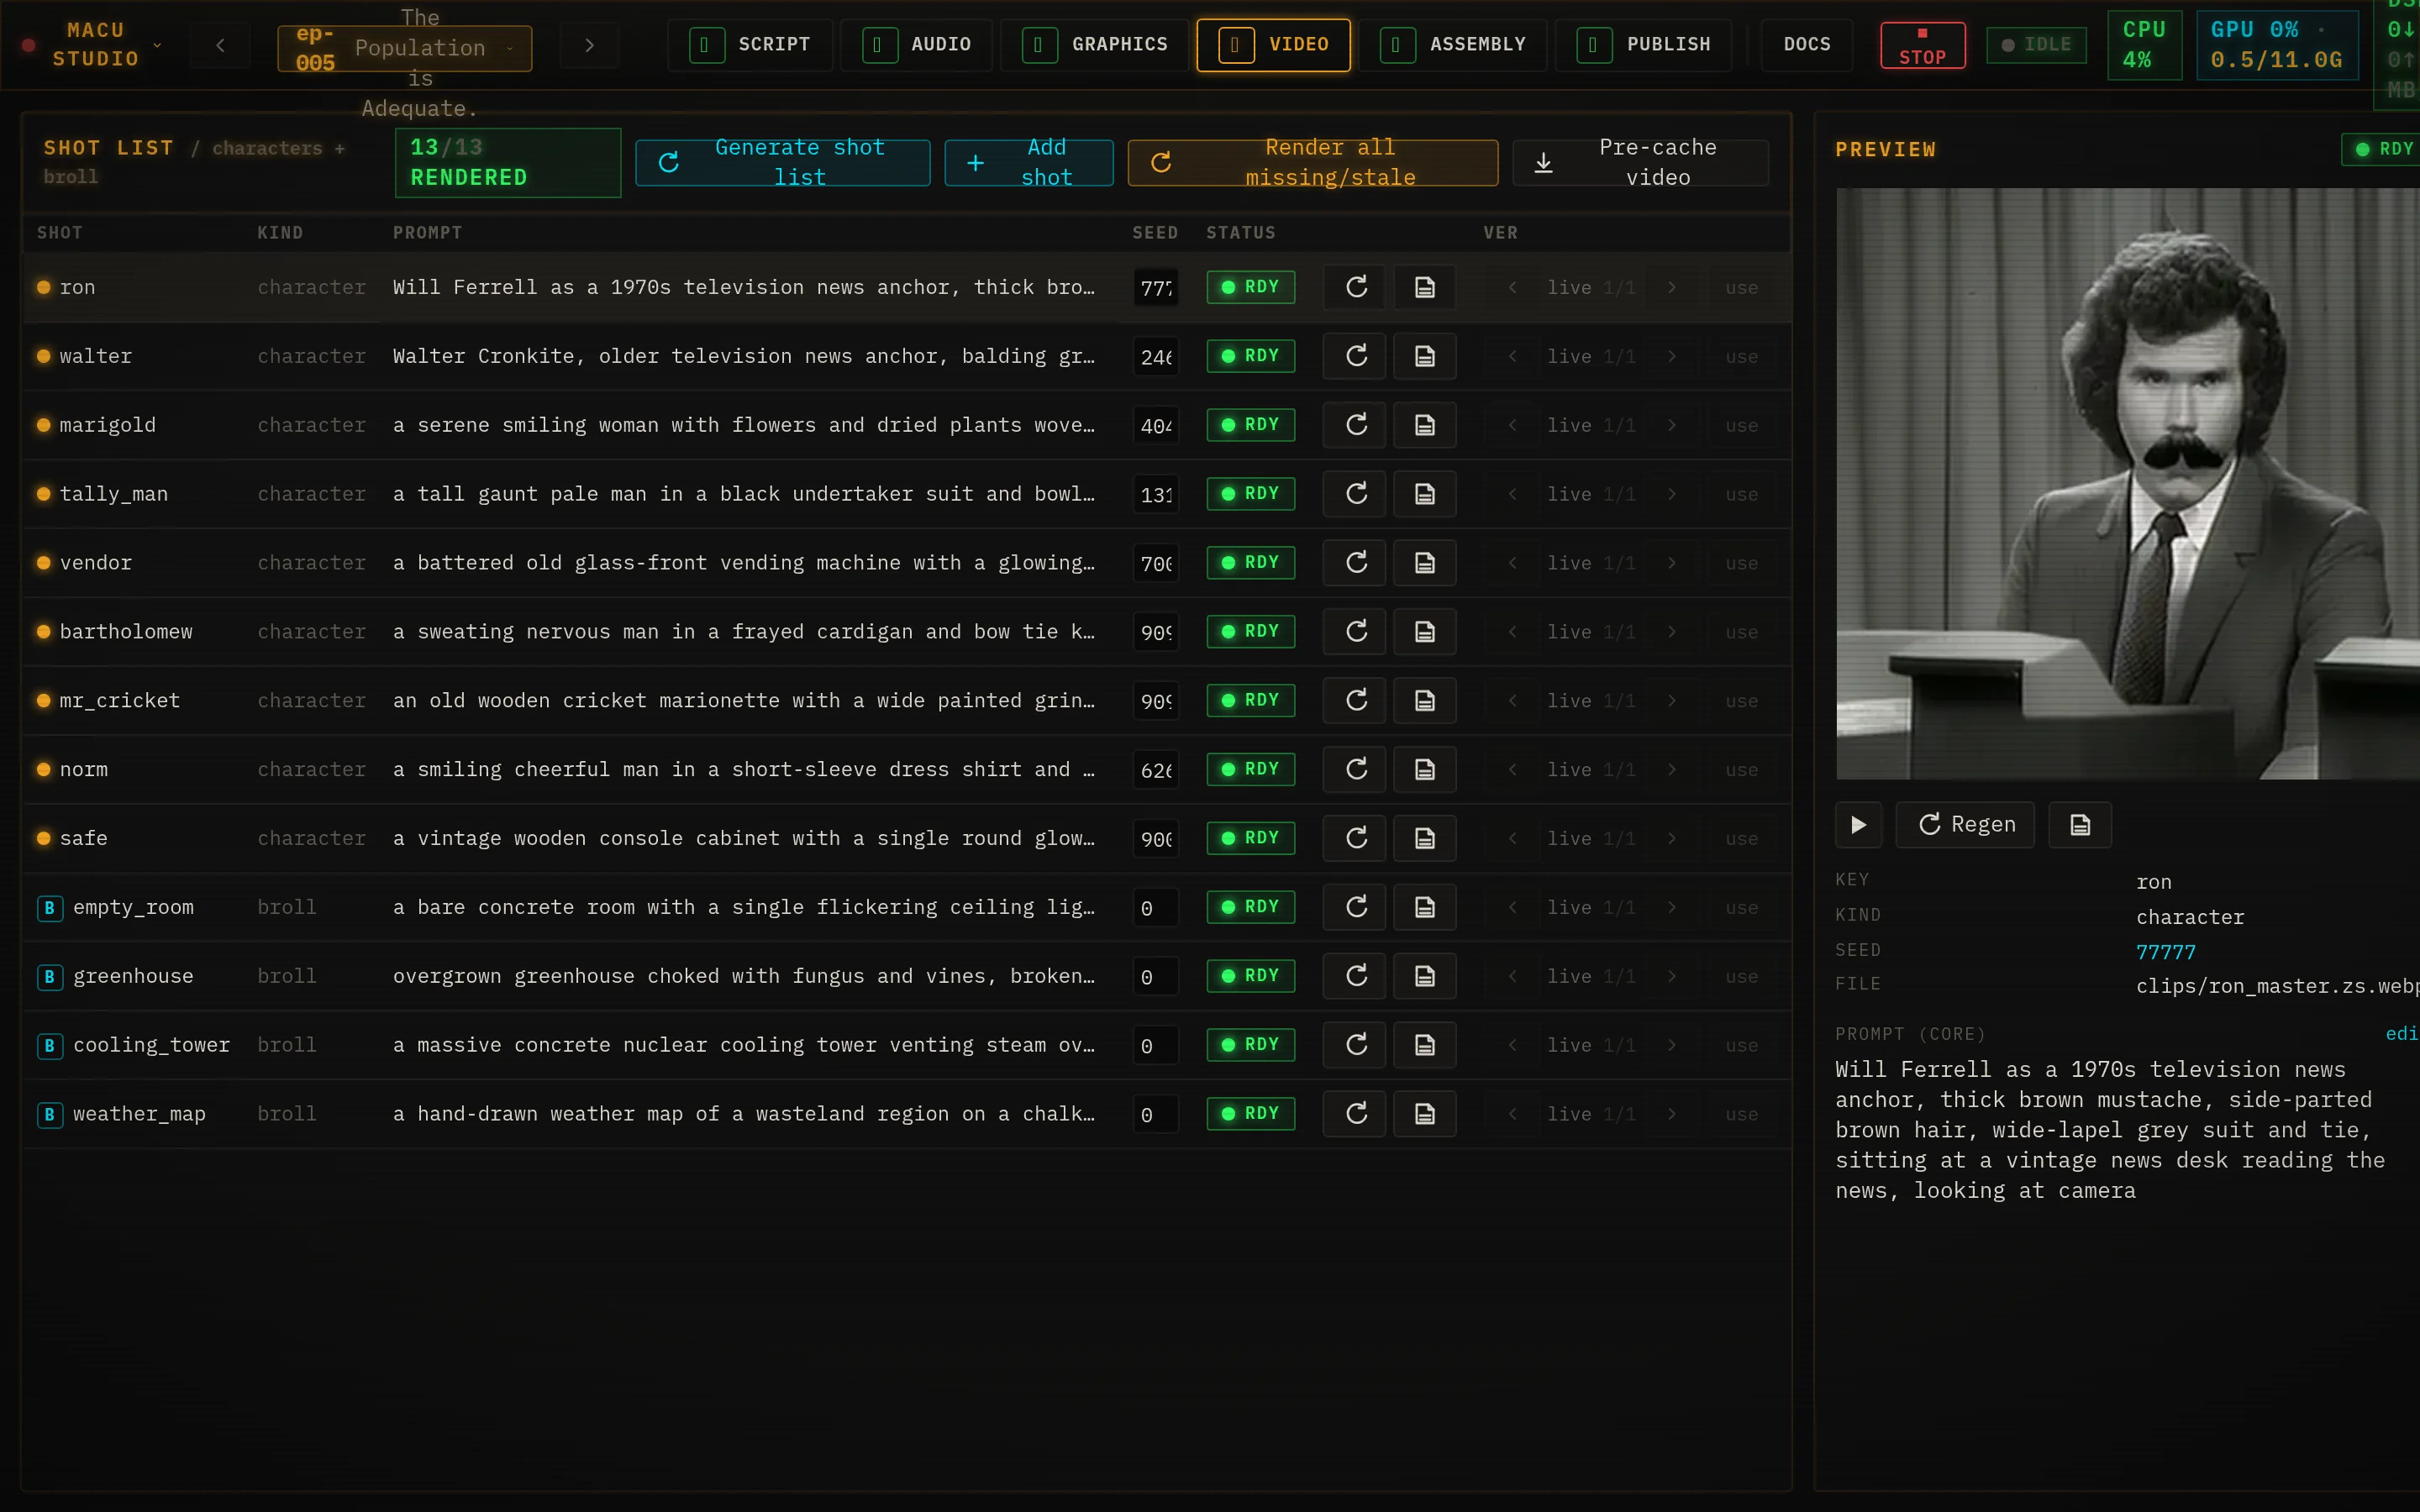The width and height of the screenshot is (2420, 1512).
Task: Open the ep-005 episode selector dropdown
Action: pyautogui.click(x=404, y=48)
